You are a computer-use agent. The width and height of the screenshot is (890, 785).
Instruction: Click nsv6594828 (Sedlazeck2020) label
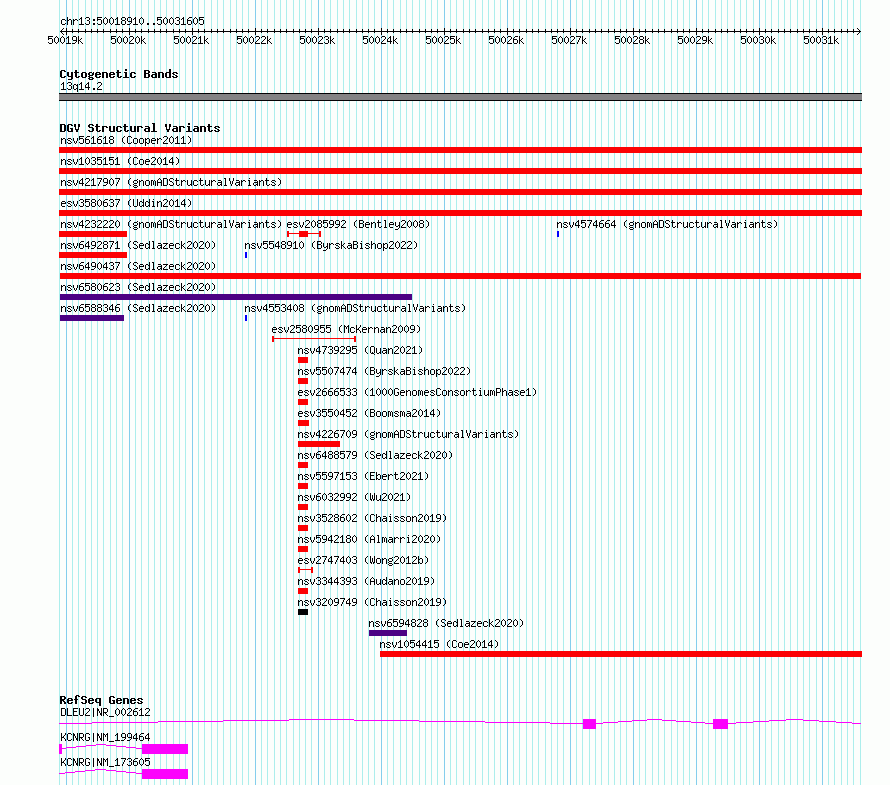(x=446, y=623)
